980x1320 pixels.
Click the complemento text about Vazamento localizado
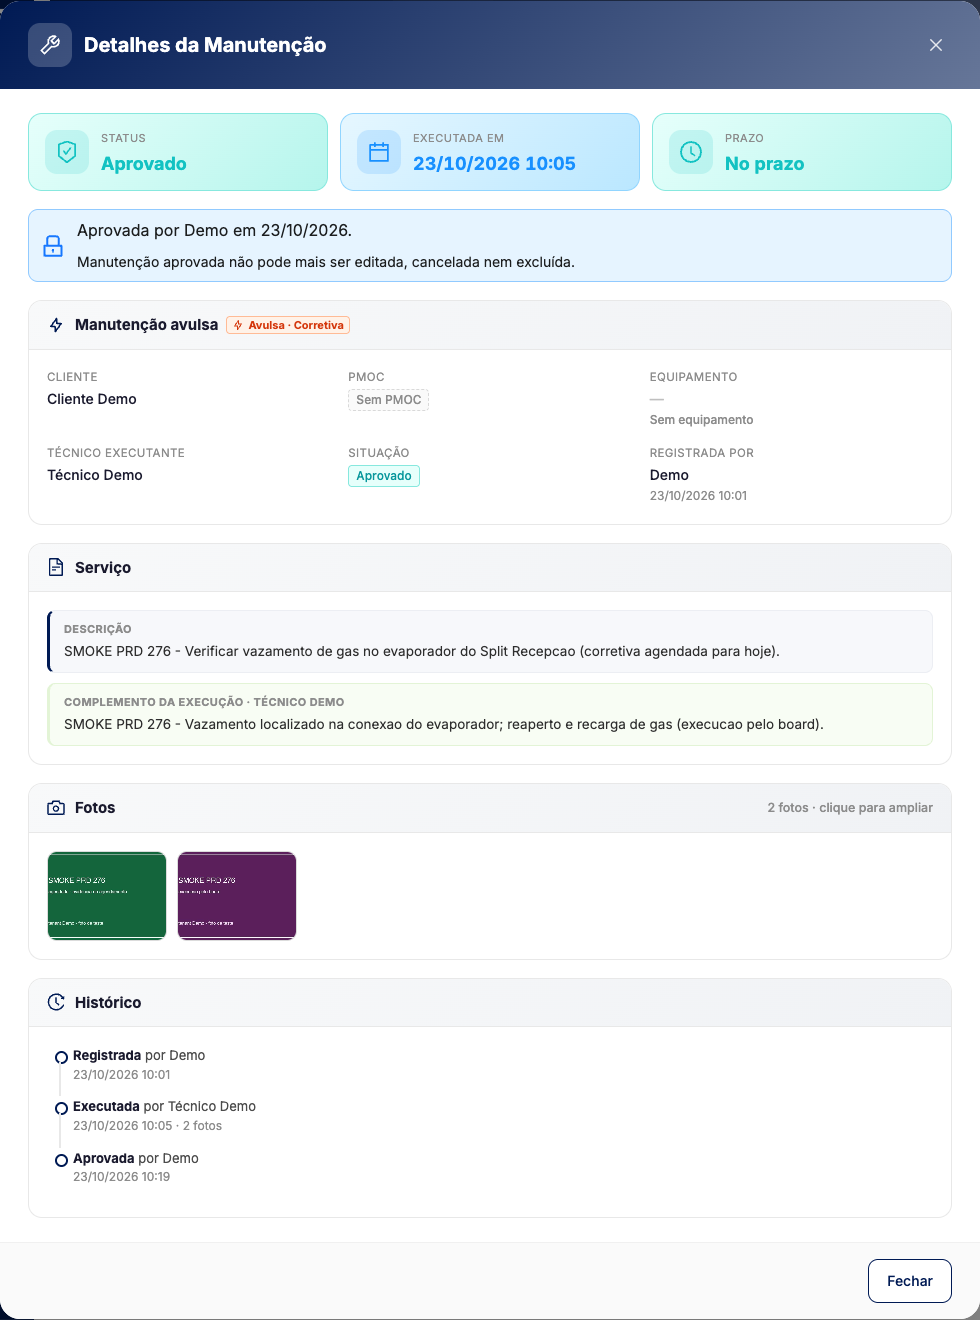(x=444, y=724)
